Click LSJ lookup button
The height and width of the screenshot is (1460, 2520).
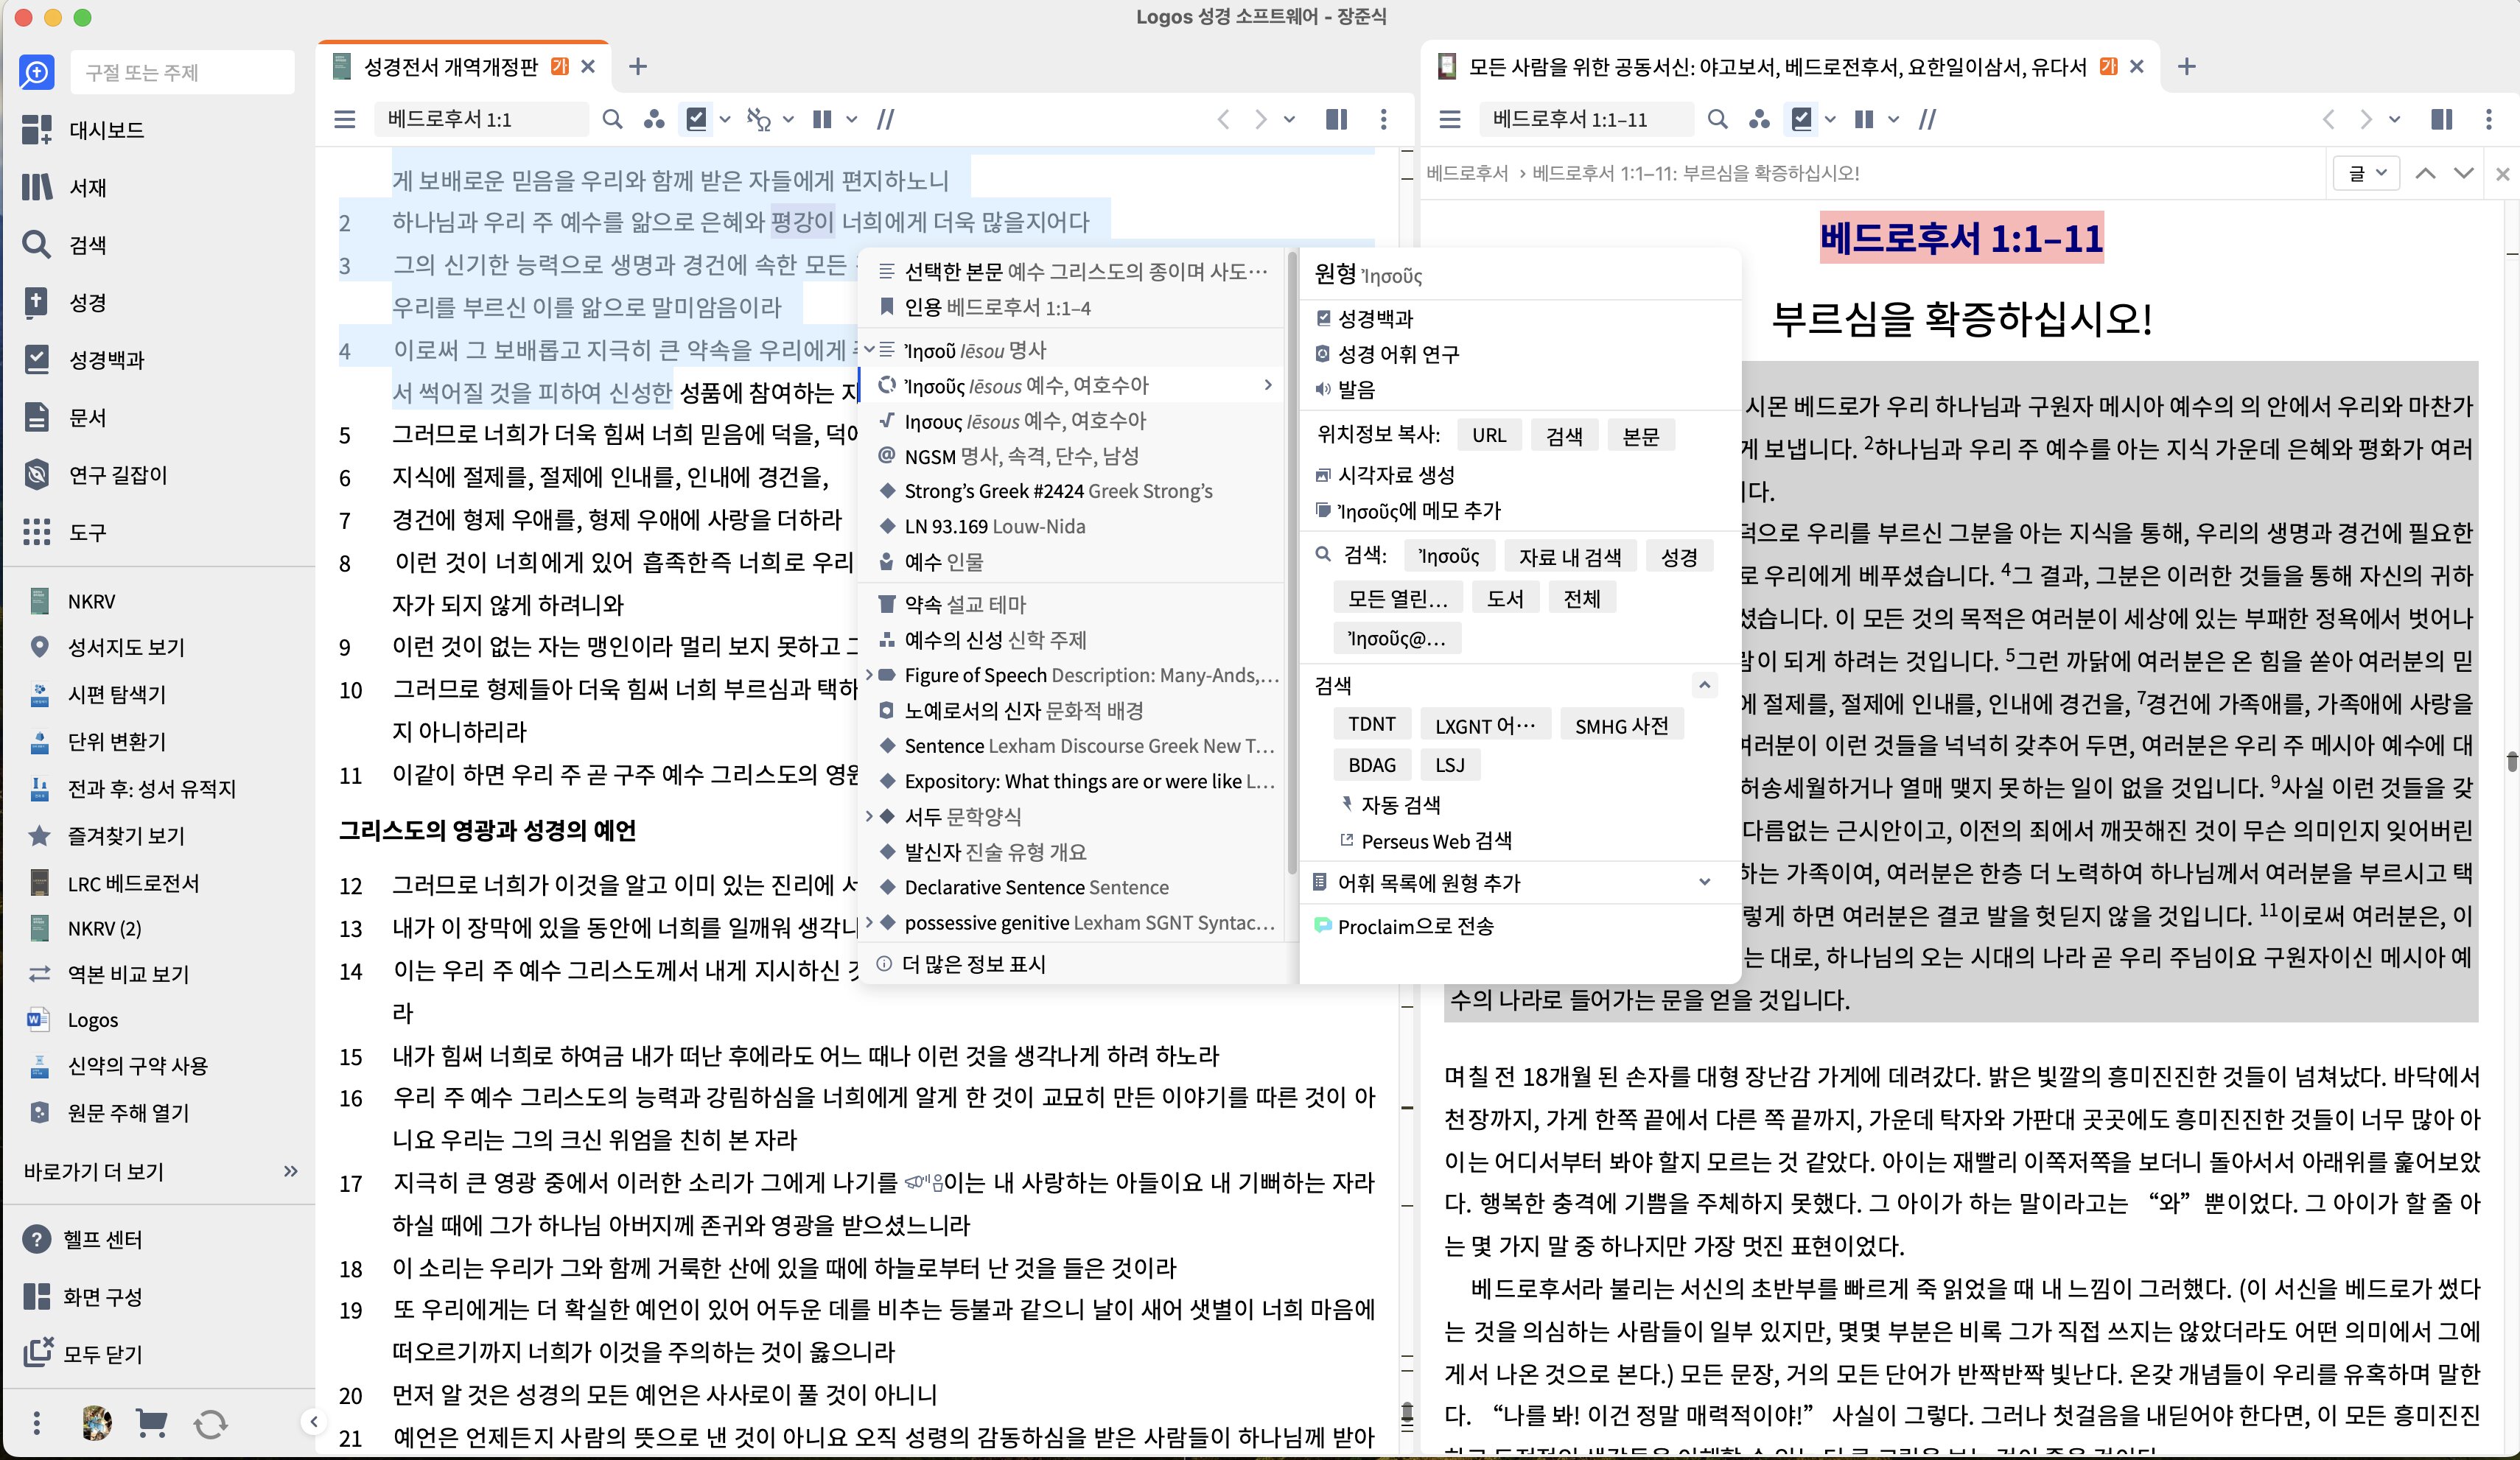(1450, 765)
